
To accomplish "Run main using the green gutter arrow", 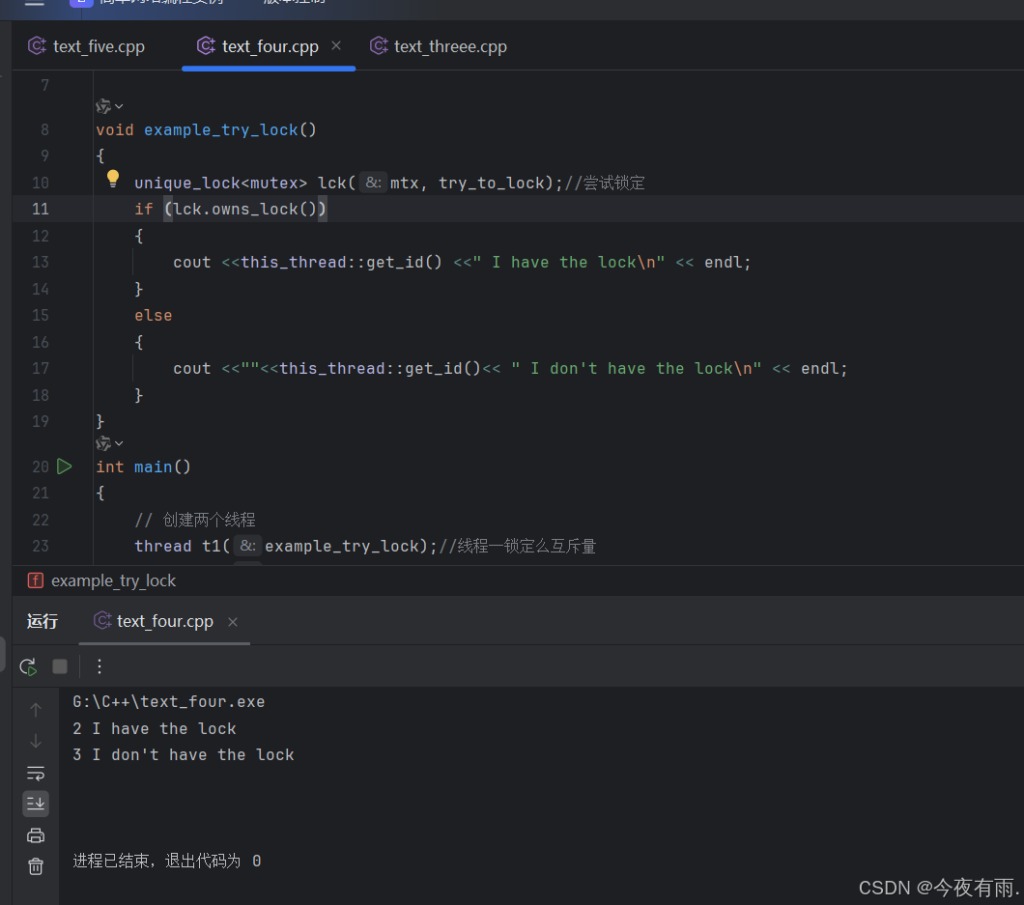I will click(65, 466).
